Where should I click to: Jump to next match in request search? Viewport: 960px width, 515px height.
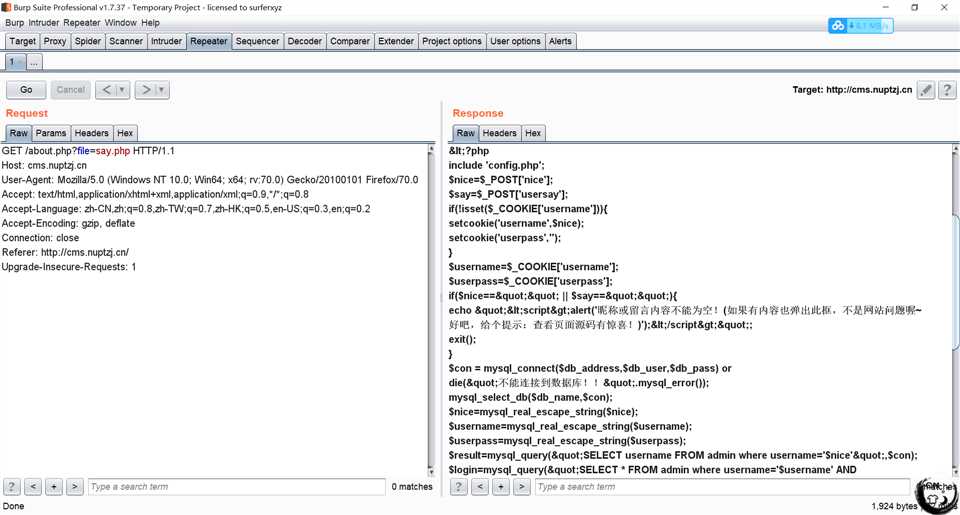coord(75,487)
